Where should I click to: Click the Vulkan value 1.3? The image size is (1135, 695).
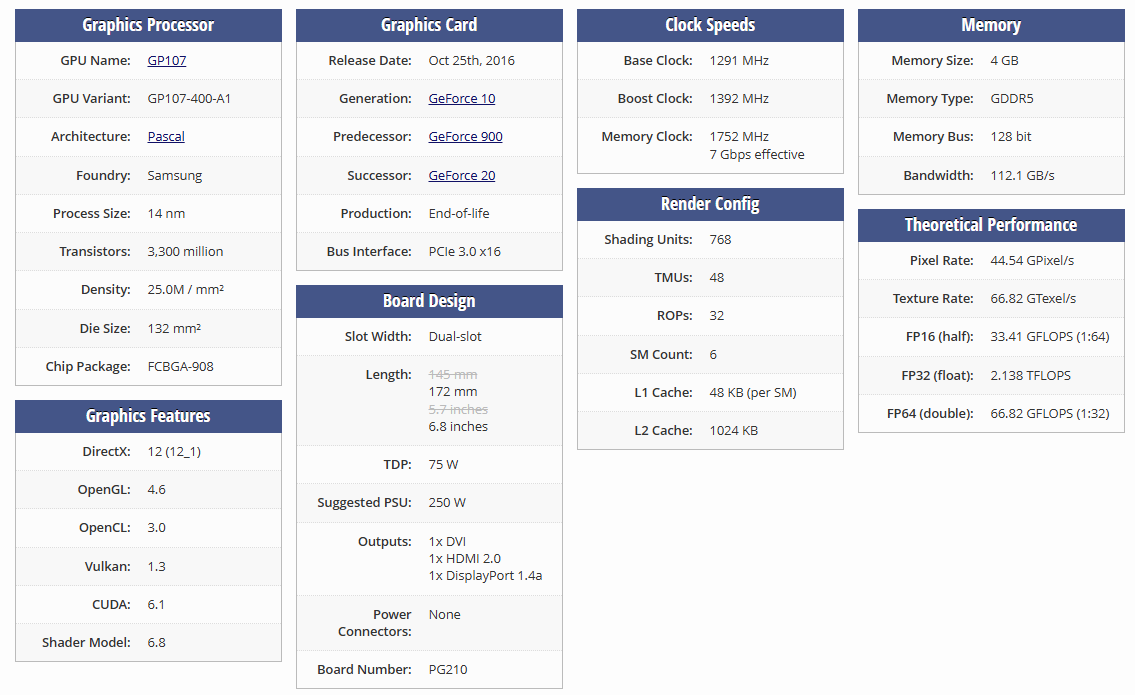[156, 567]
